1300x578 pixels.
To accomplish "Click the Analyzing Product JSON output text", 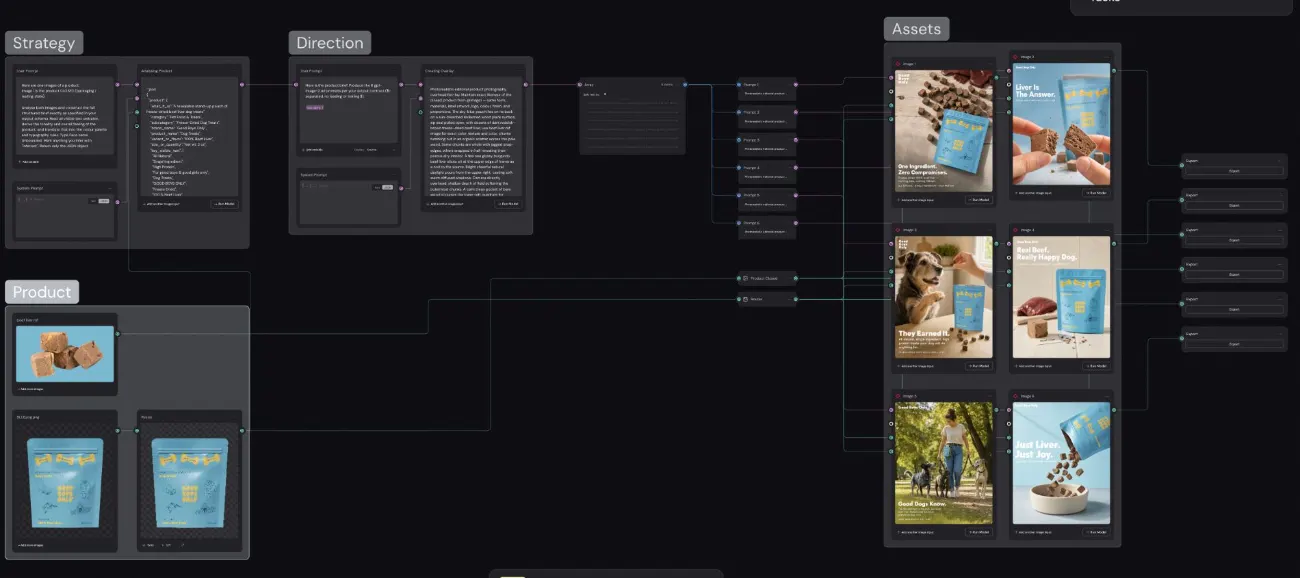I will tap(190, 136).
